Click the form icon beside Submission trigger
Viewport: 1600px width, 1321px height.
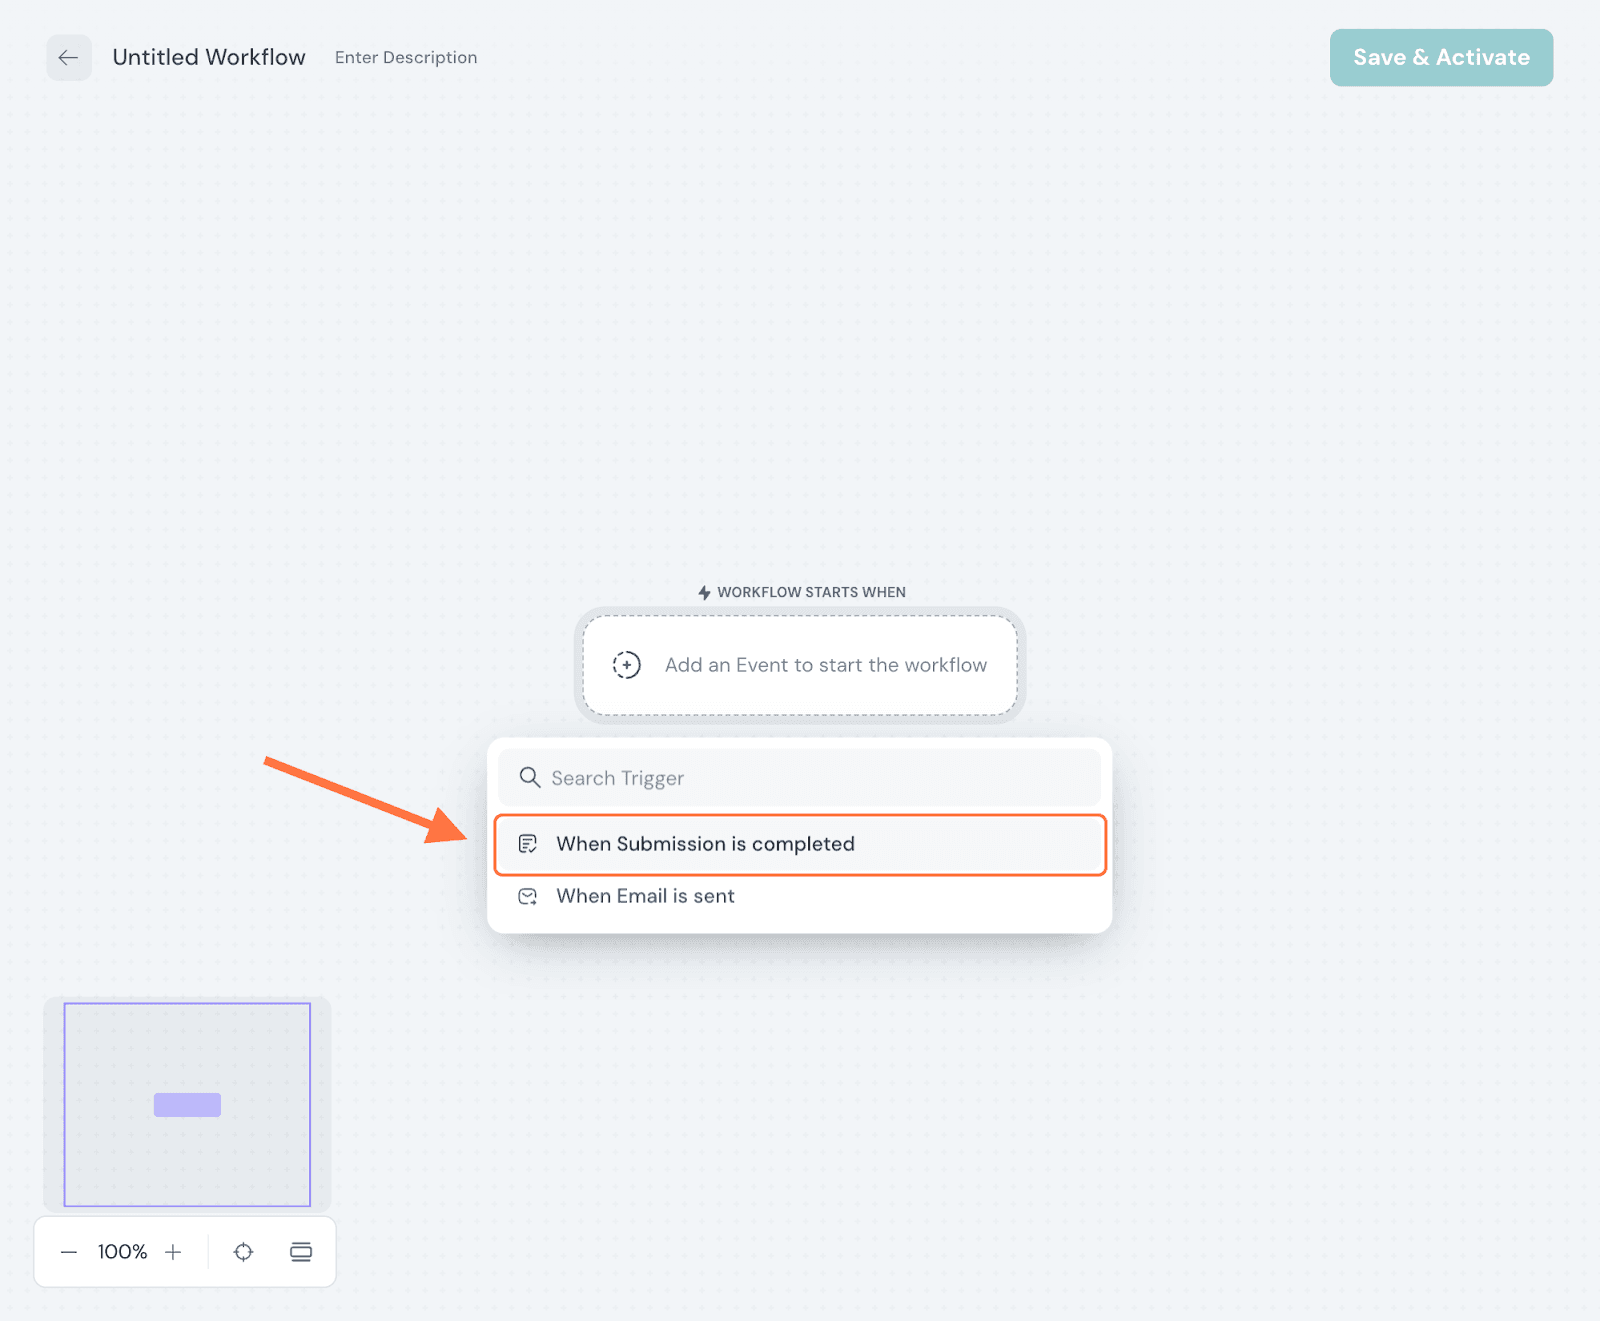(x=528, y=844)
